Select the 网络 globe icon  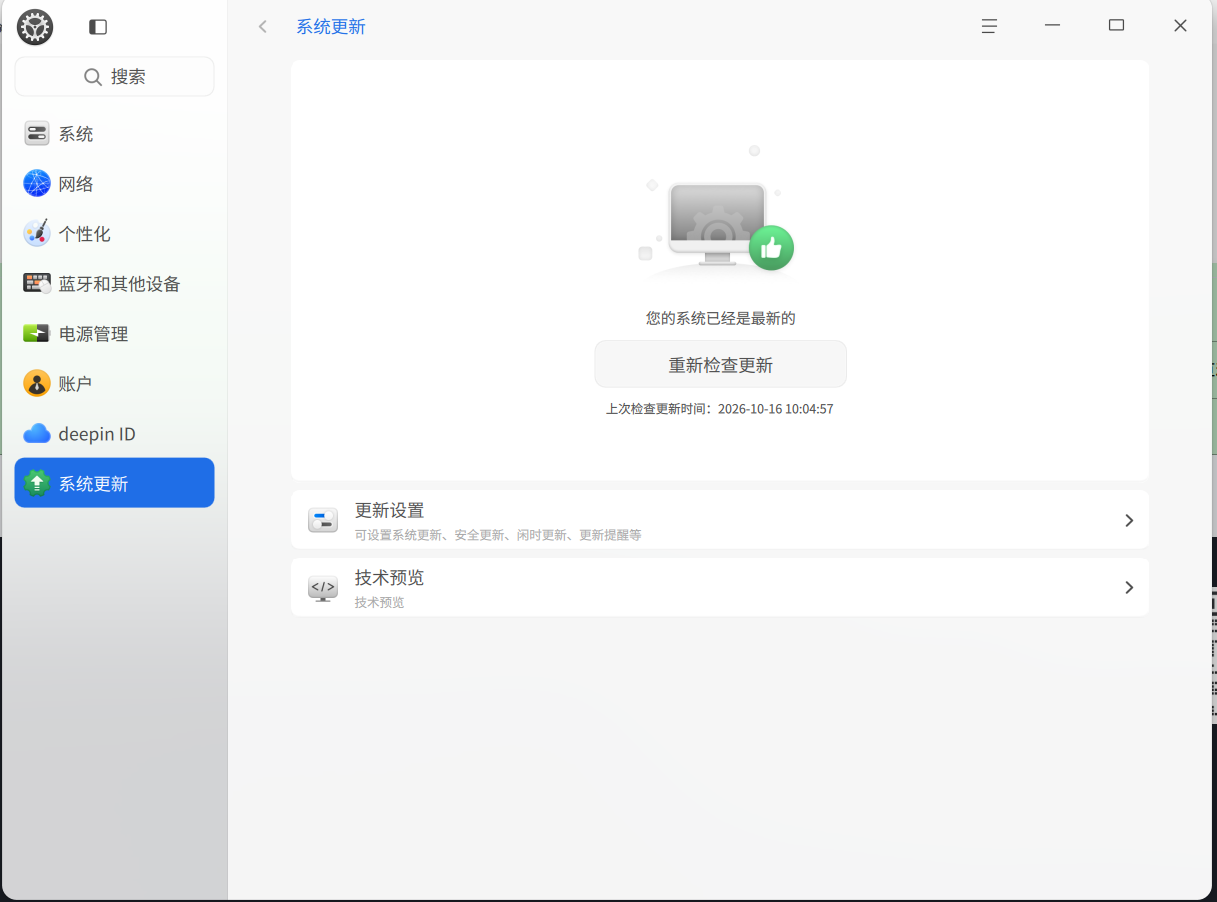[x=37, y=184]
